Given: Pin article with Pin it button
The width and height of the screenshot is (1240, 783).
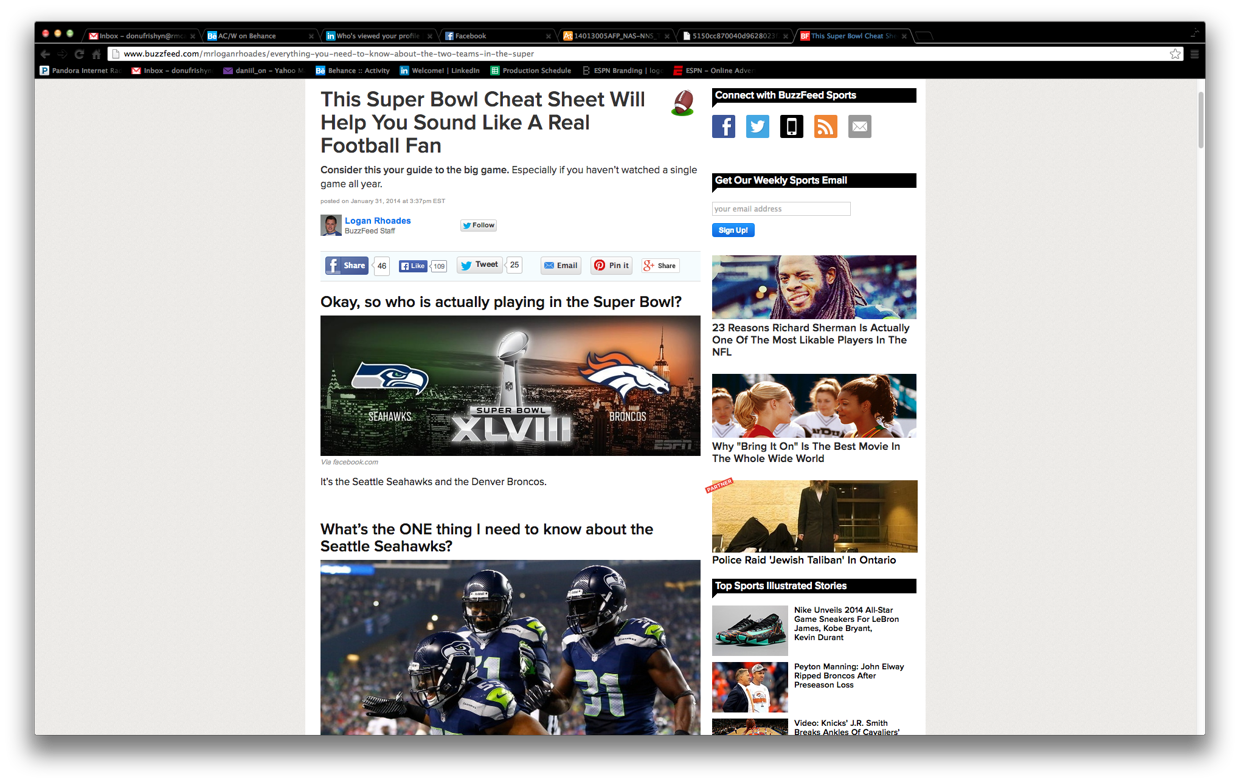Looking at the screenshot, I should coord(611,266).
